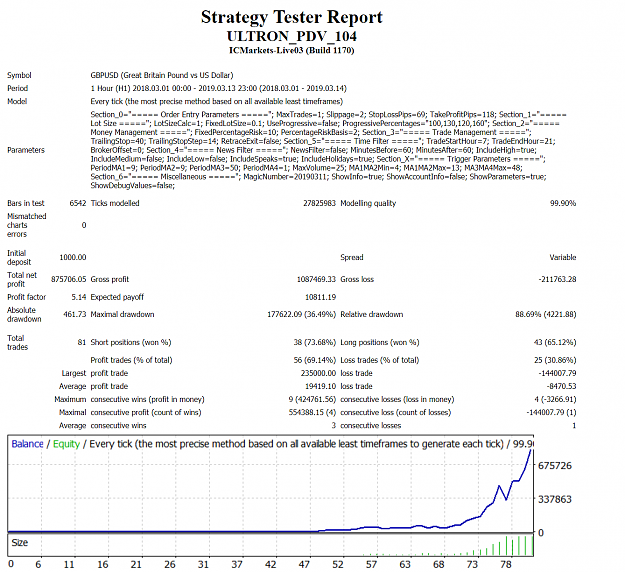Select the largest loss trade value -144007.79

(x=557, y=373)
